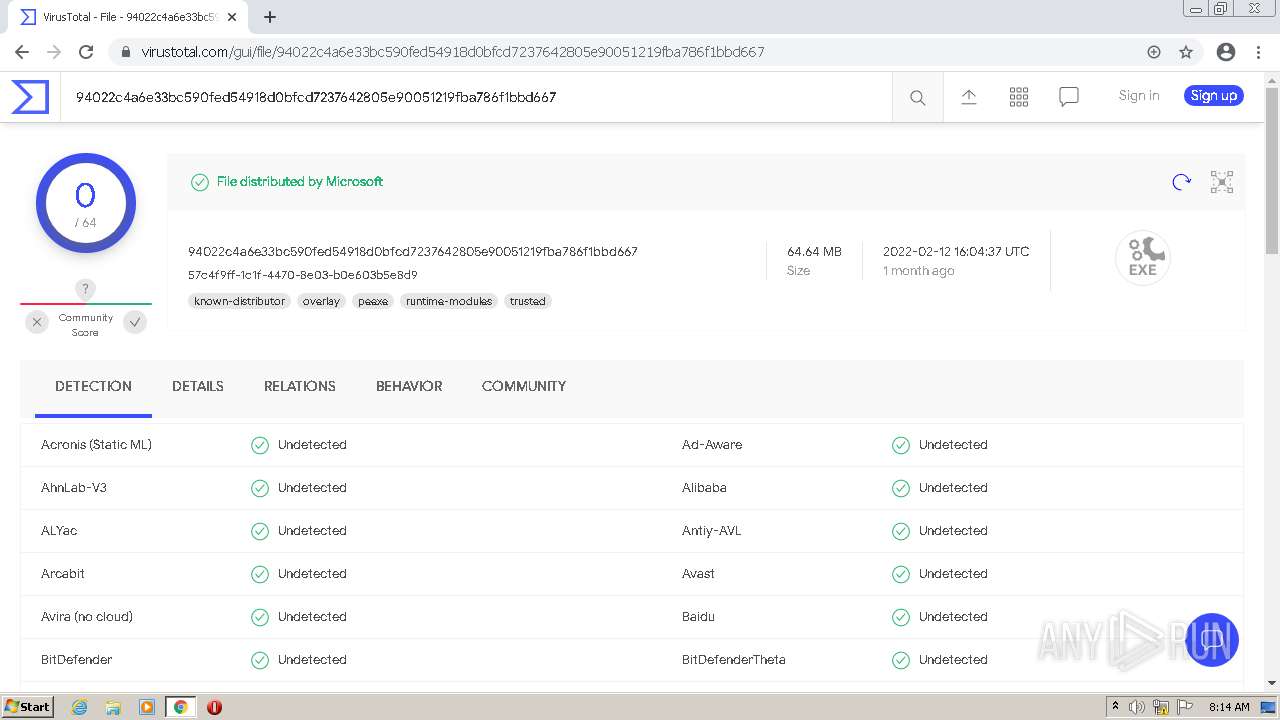Click the Alibaba engine name
This screenshot has width=1280, height=720.
[x=704, y=488]
